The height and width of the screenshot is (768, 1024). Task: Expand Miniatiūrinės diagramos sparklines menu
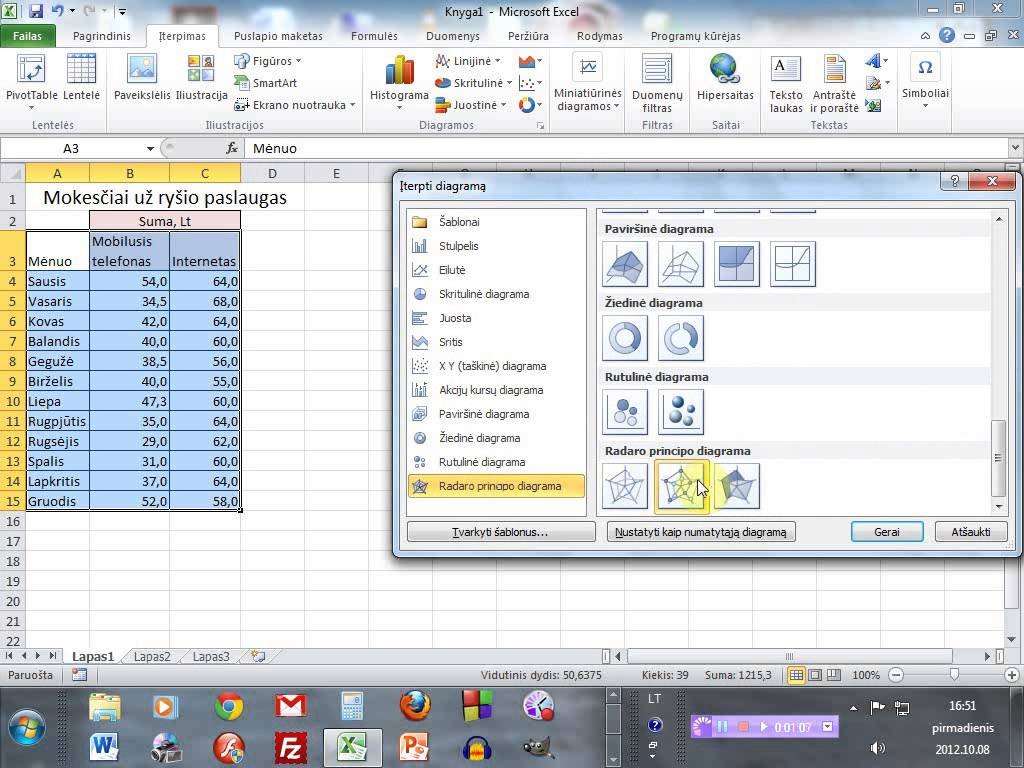tap(588, 84)
